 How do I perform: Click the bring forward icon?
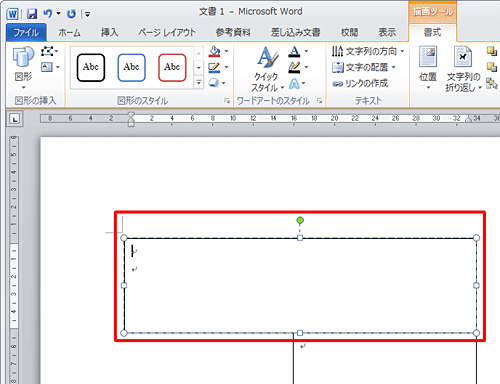coord(492,51)
